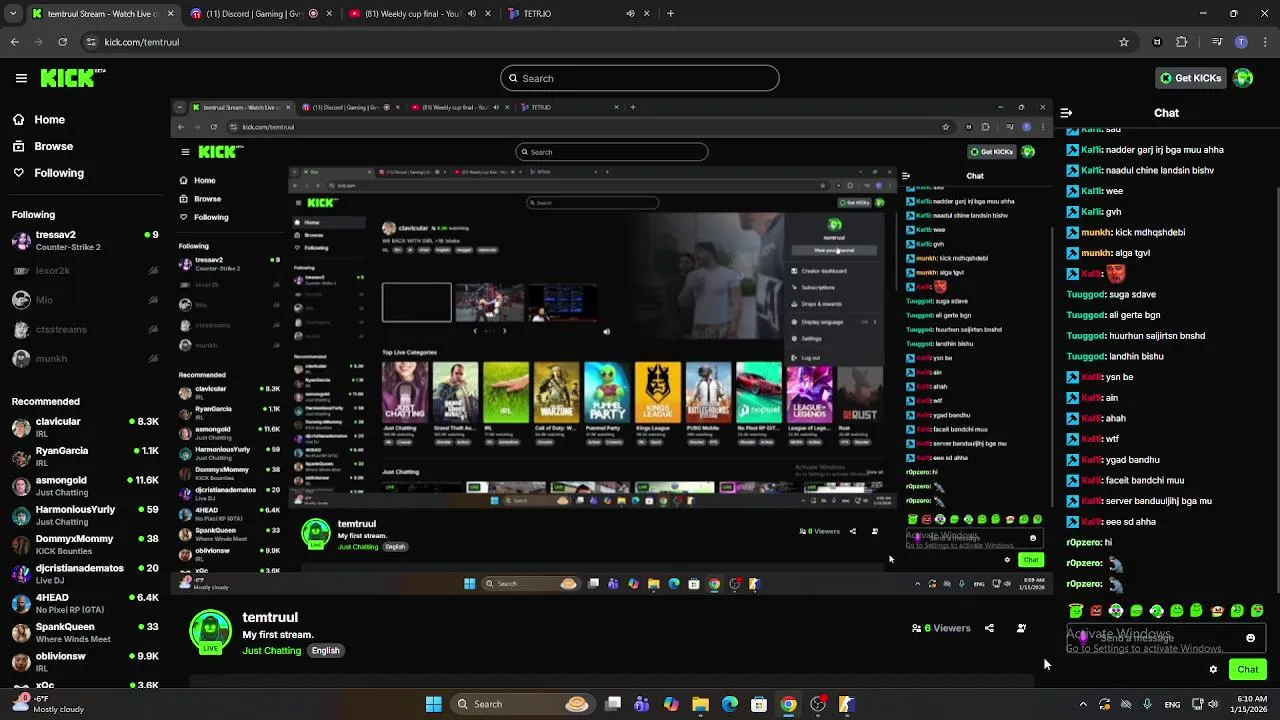This screenshot has width=1280, height=720.
Task: Open the Windows taskbar Search box
Action: [x=522, y=704]
